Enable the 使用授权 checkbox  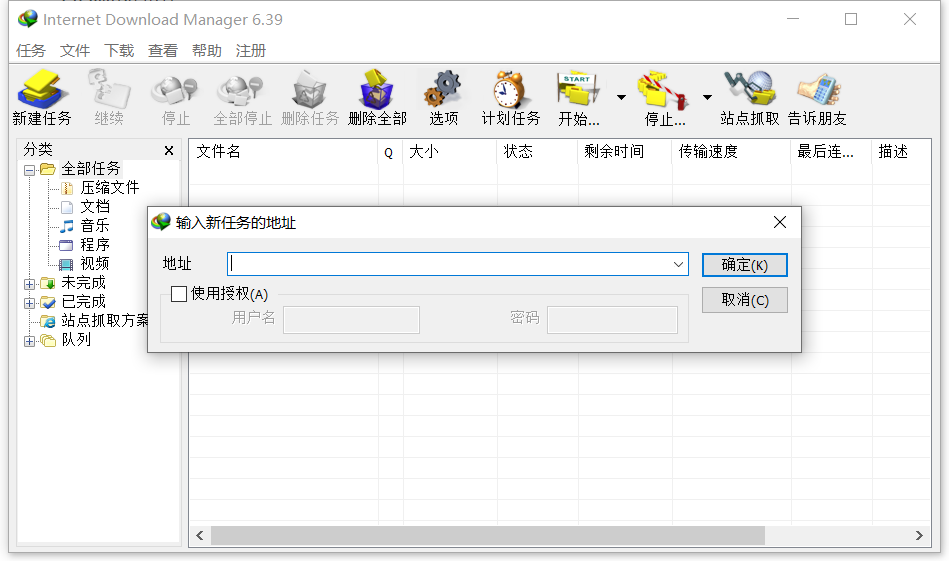point(179,294)
